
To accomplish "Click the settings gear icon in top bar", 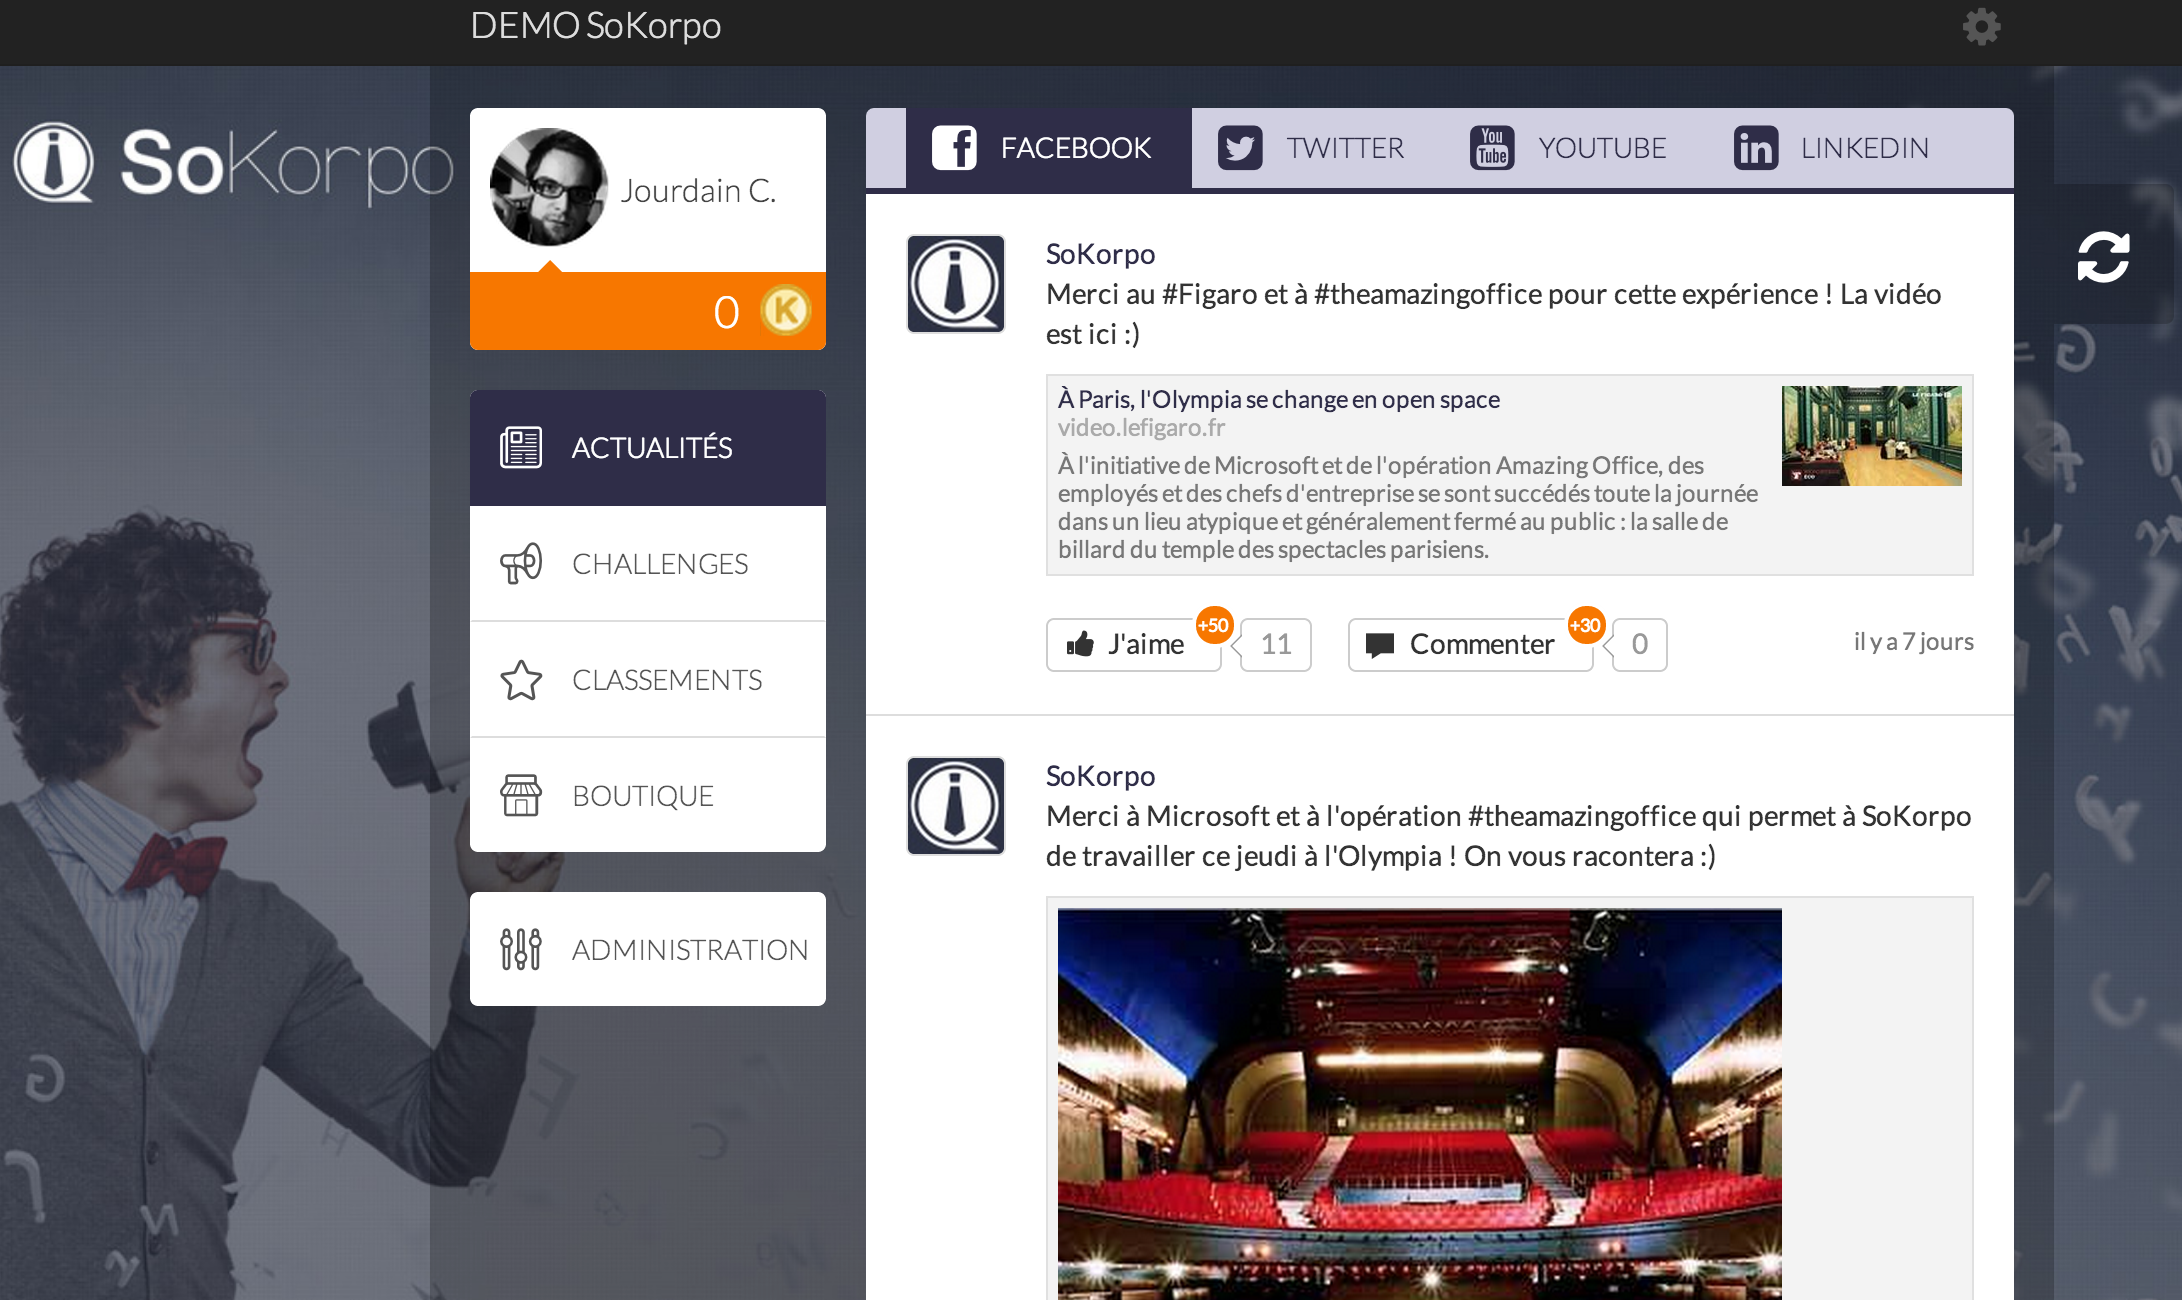I will coord(1981,27).
